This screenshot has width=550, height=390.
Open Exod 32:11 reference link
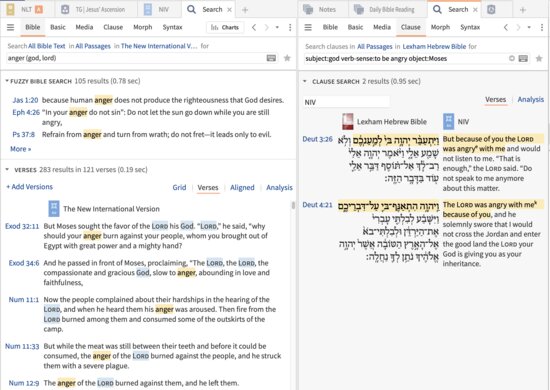[x=22, y=226]
